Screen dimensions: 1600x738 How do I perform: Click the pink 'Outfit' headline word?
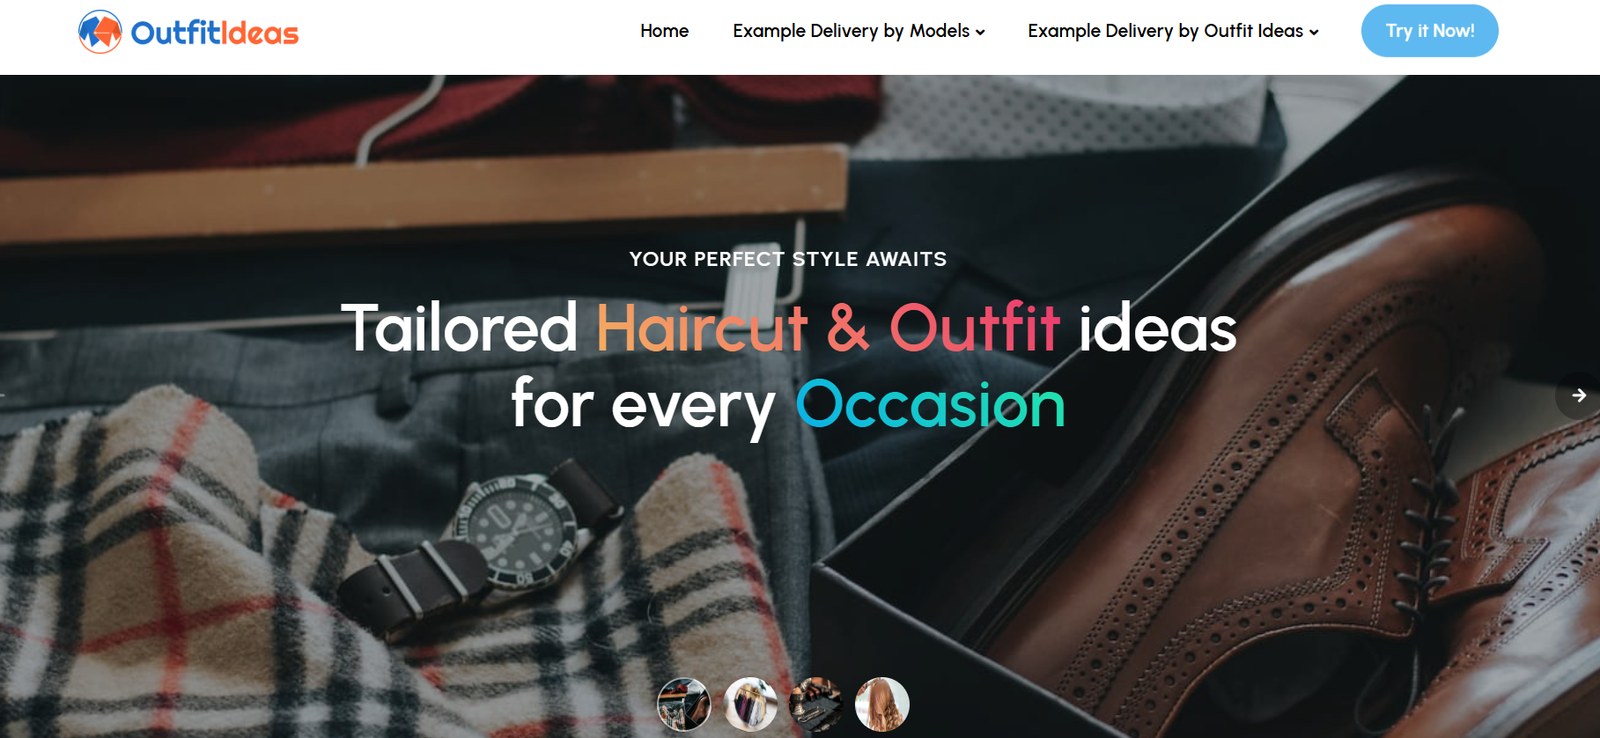974,328
